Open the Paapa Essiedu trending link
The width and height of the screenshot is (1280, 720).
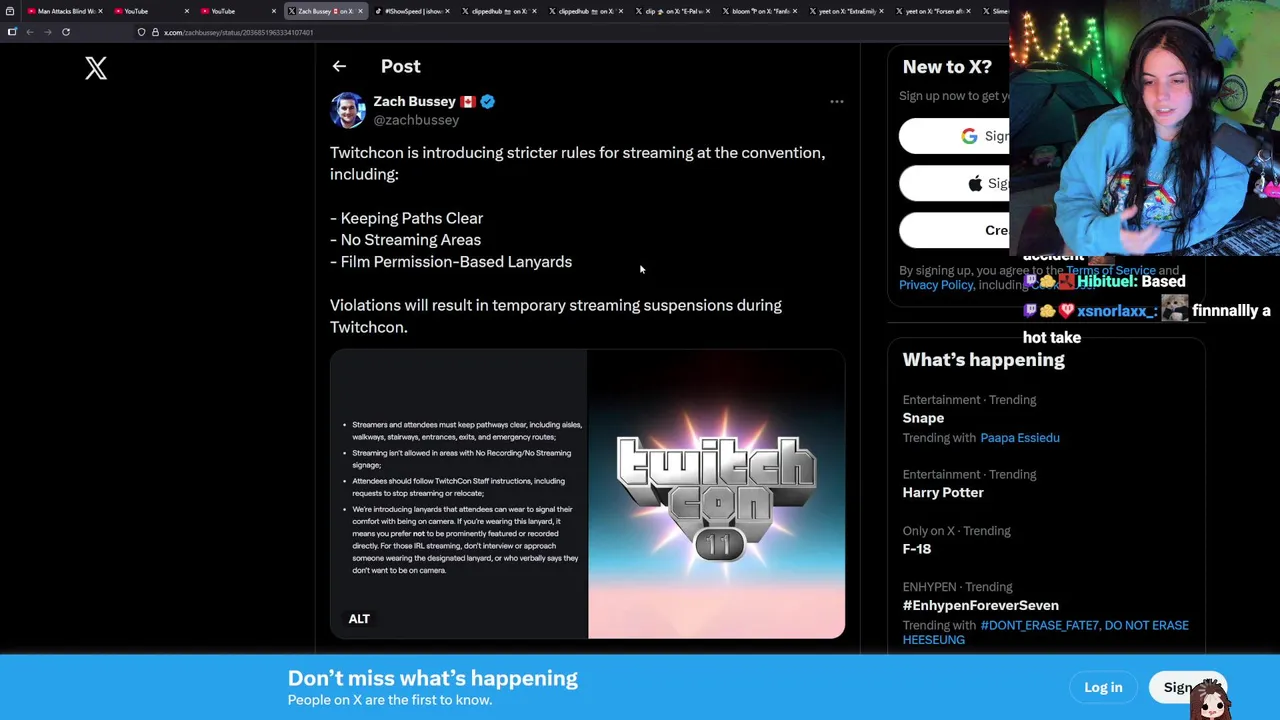coord(1020,438)
